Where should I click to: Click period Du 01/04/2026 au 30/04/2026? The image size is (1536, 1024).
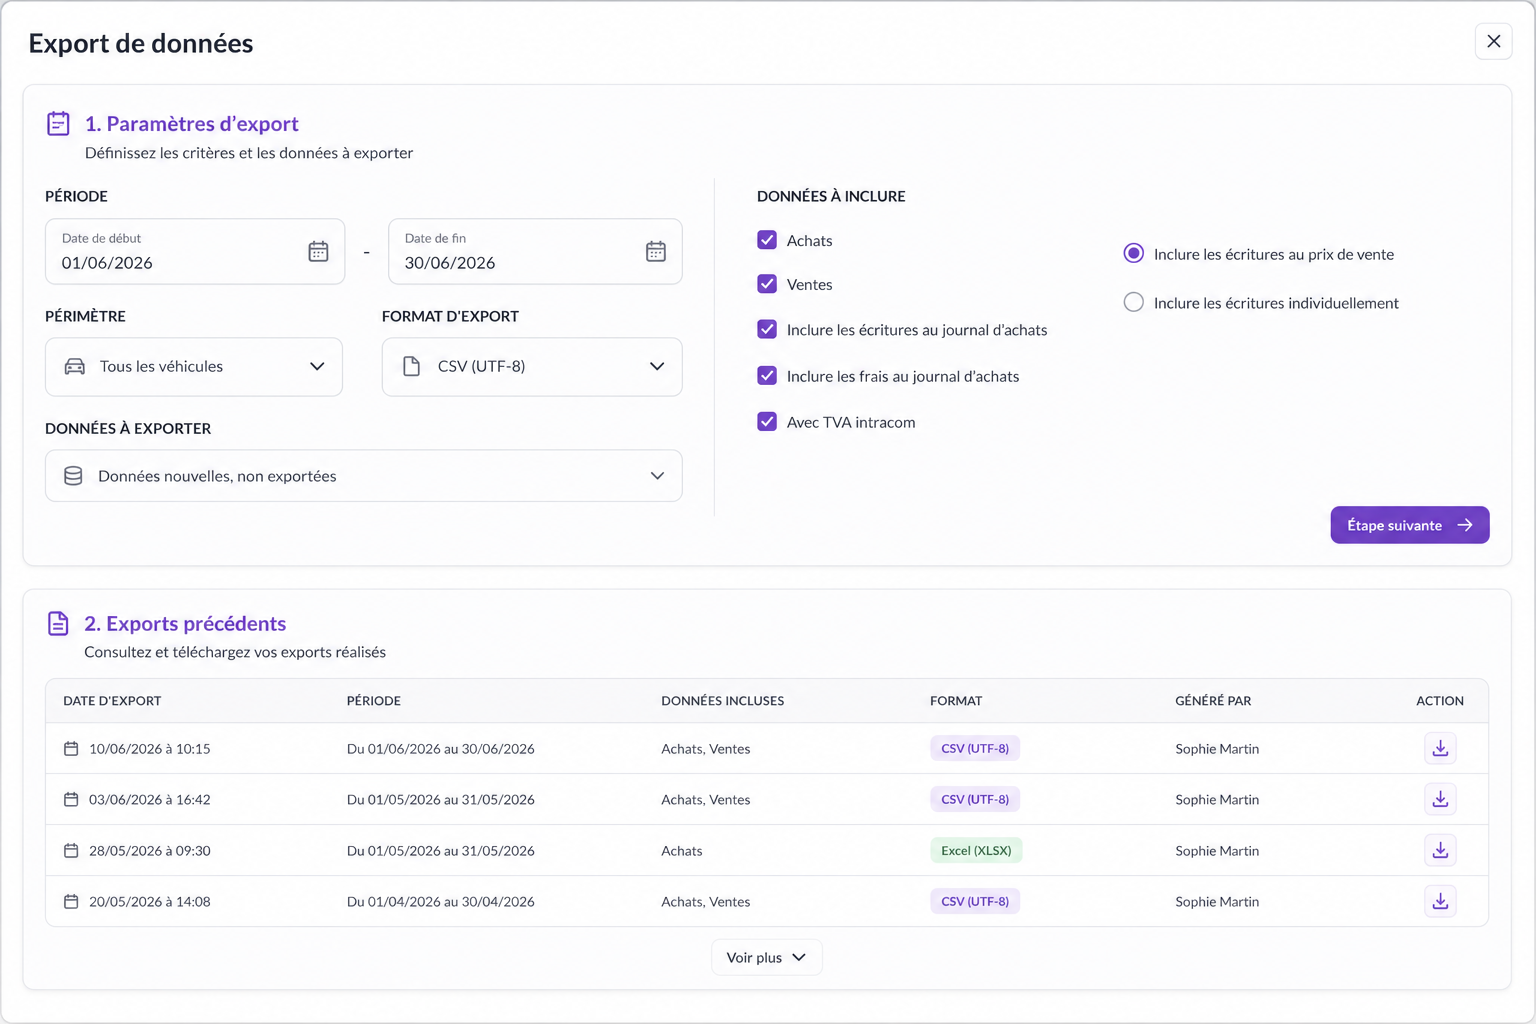(x=441, y=902)
